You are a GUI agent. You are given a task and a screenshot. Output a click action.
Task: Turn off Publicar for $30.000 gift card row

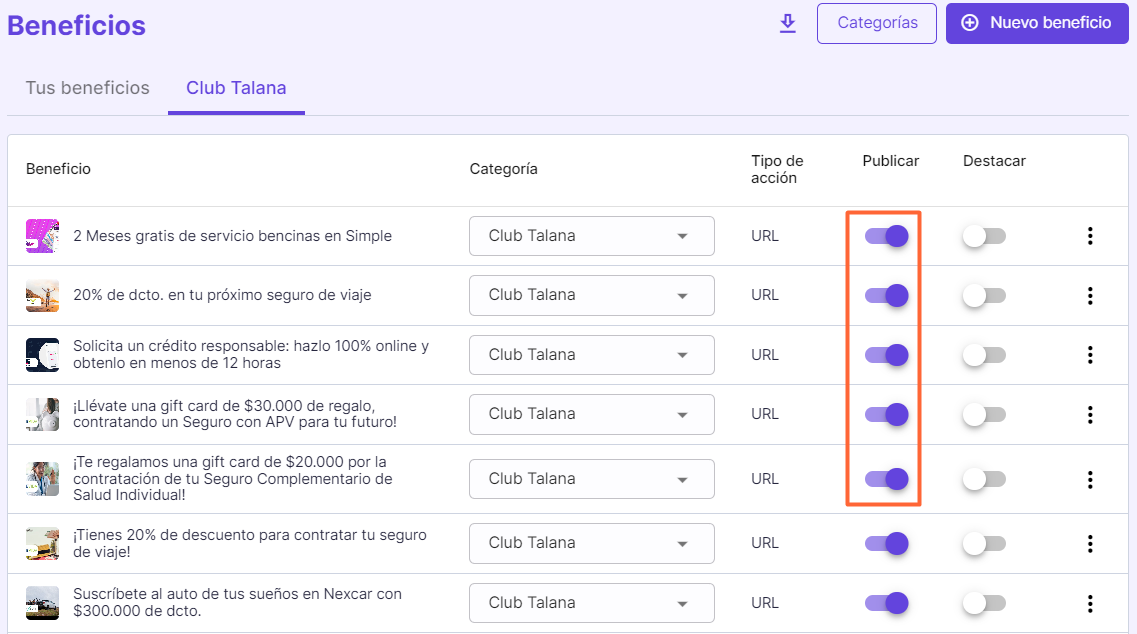[x=886, y=414]
